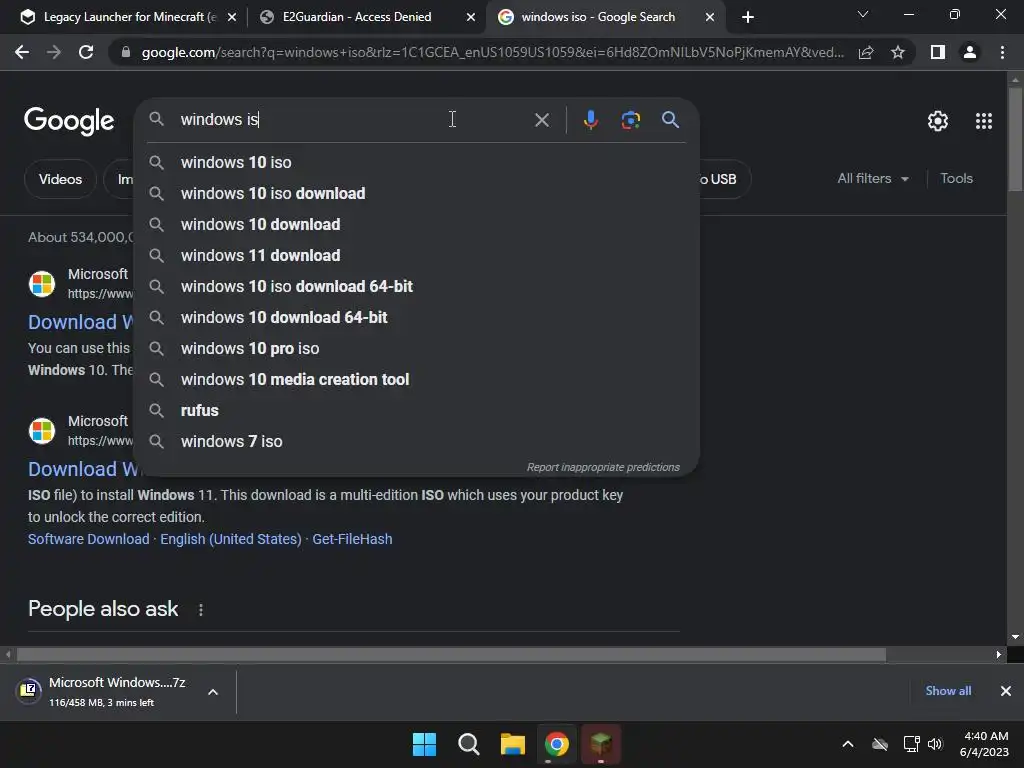1024x768 pixels.
Task: Open Google apps grid
Action: click(984, 121)
